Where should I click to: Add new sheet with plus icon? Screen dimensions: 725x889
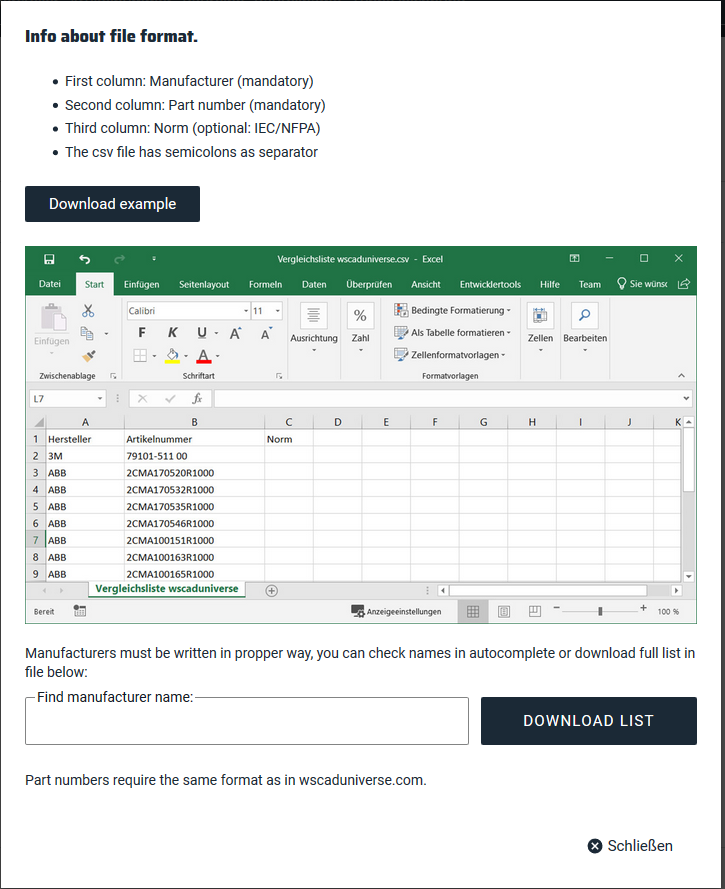coord(272,591)
